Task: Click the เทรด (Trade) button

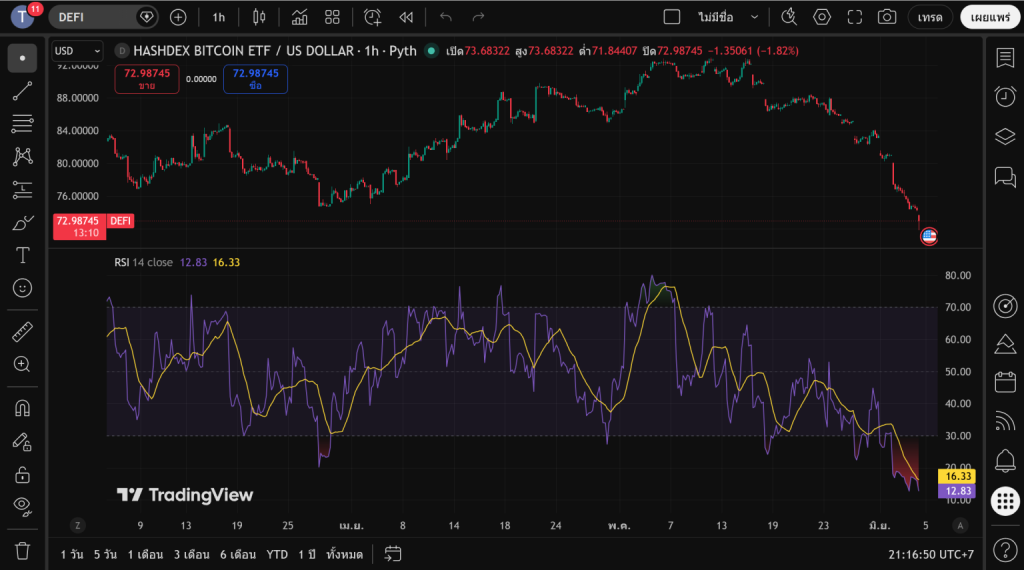Action: 930,18
